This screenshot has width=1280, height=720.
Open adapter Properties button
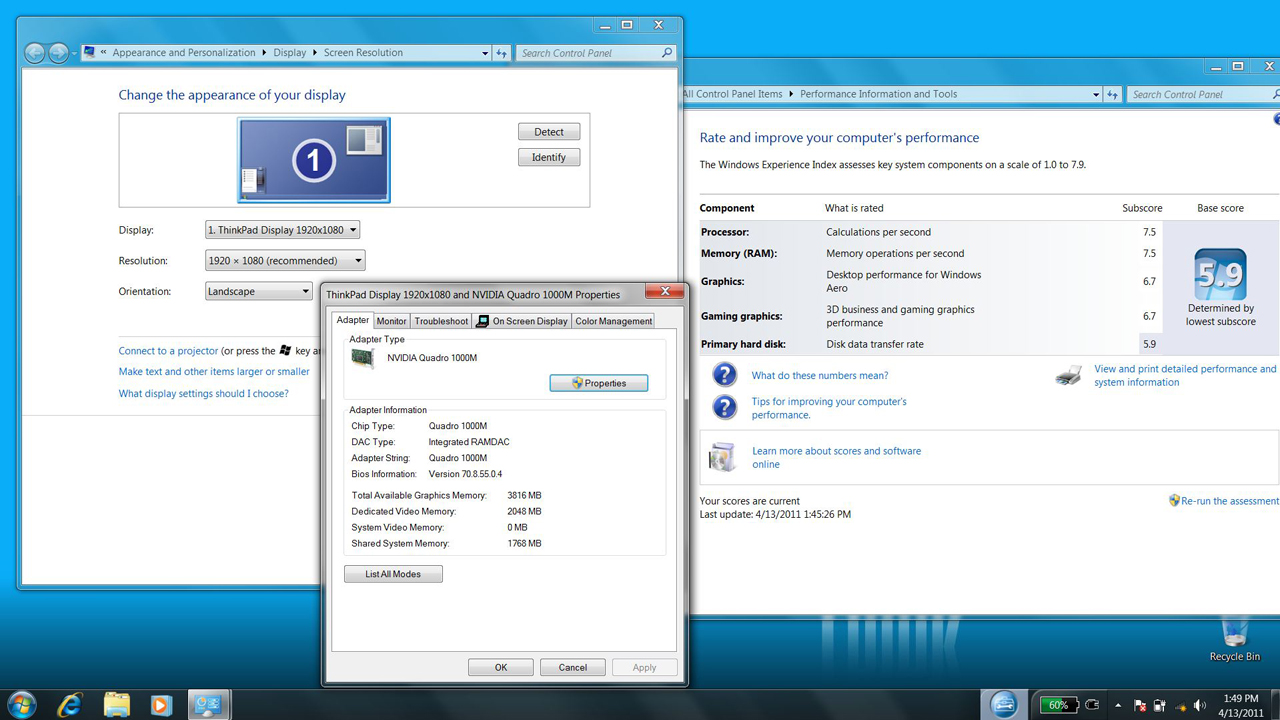(x=599, y=383)
